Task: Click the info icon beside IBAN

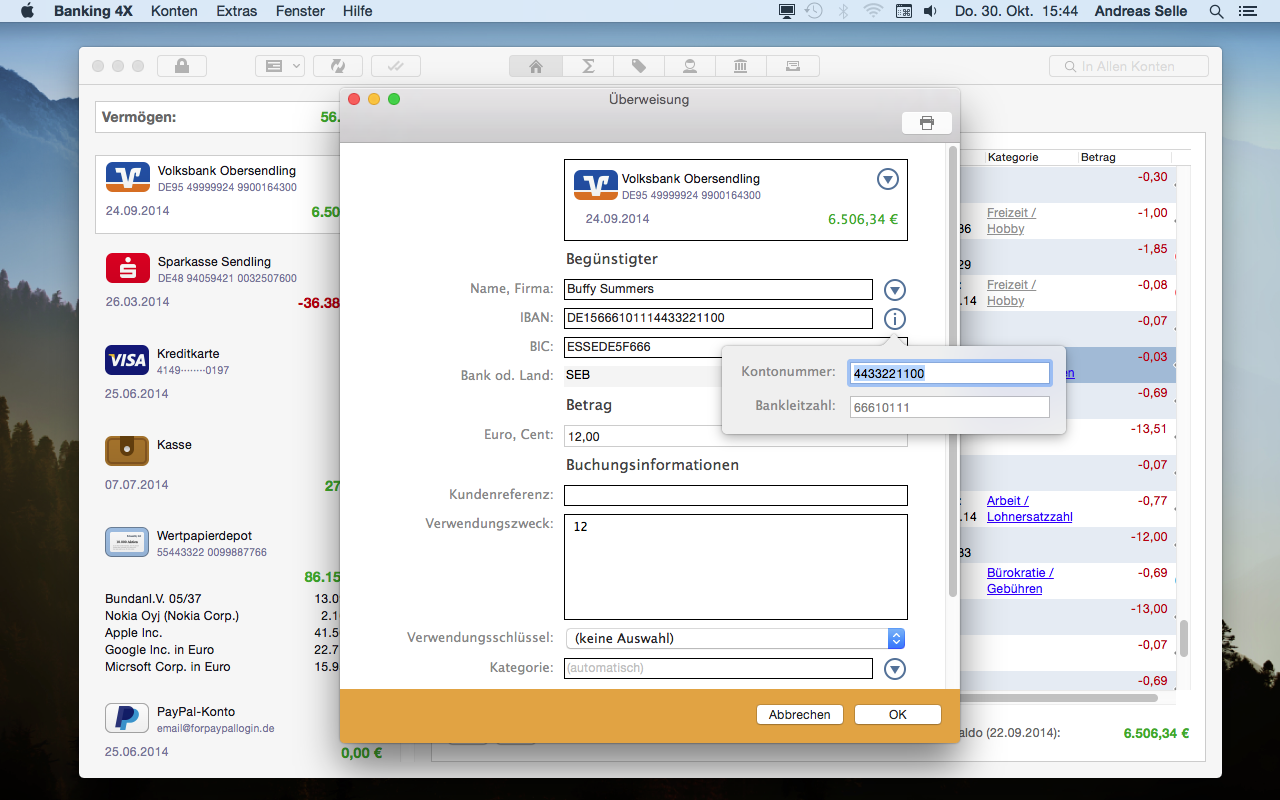Action: pos(895,320)
